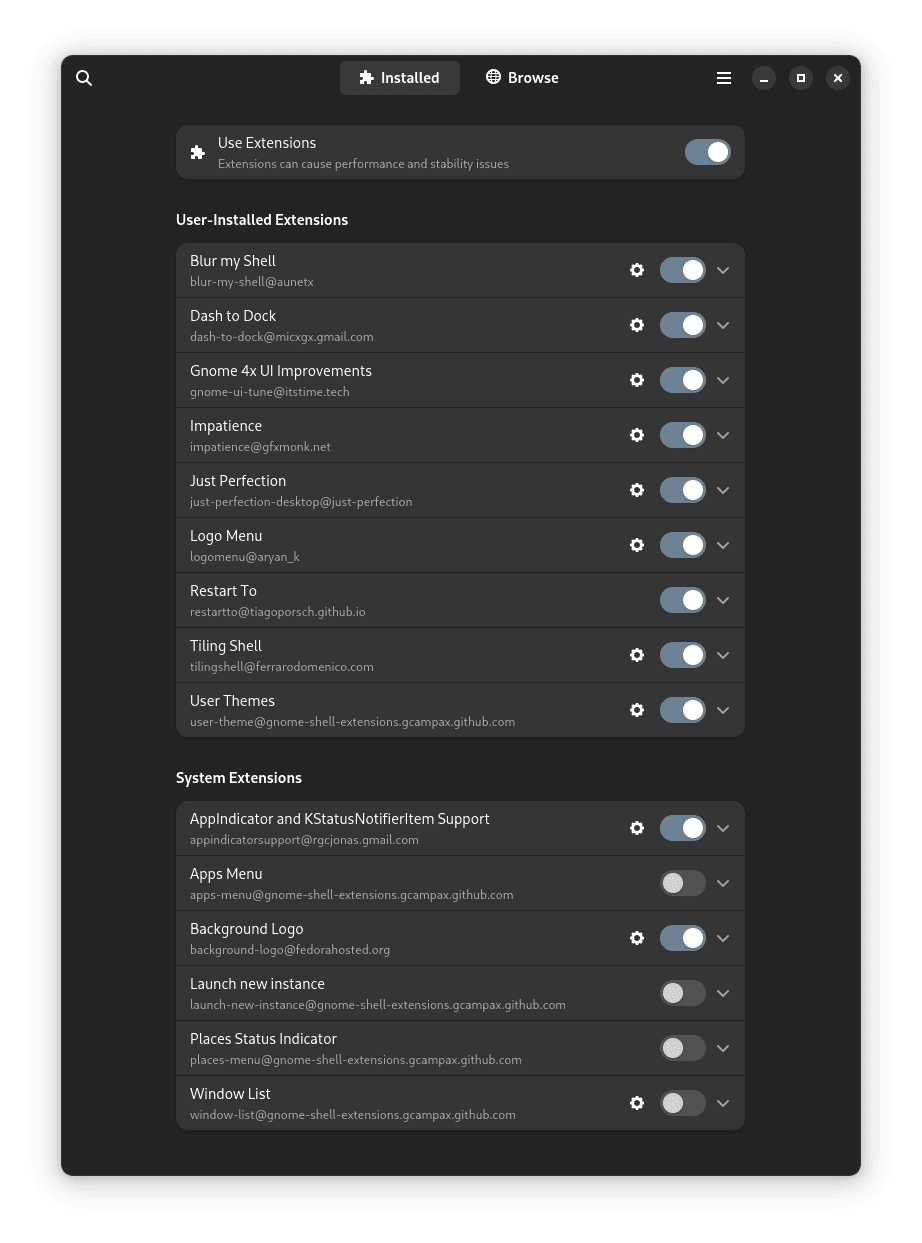Disable the Impatience extension toggle

682,435
